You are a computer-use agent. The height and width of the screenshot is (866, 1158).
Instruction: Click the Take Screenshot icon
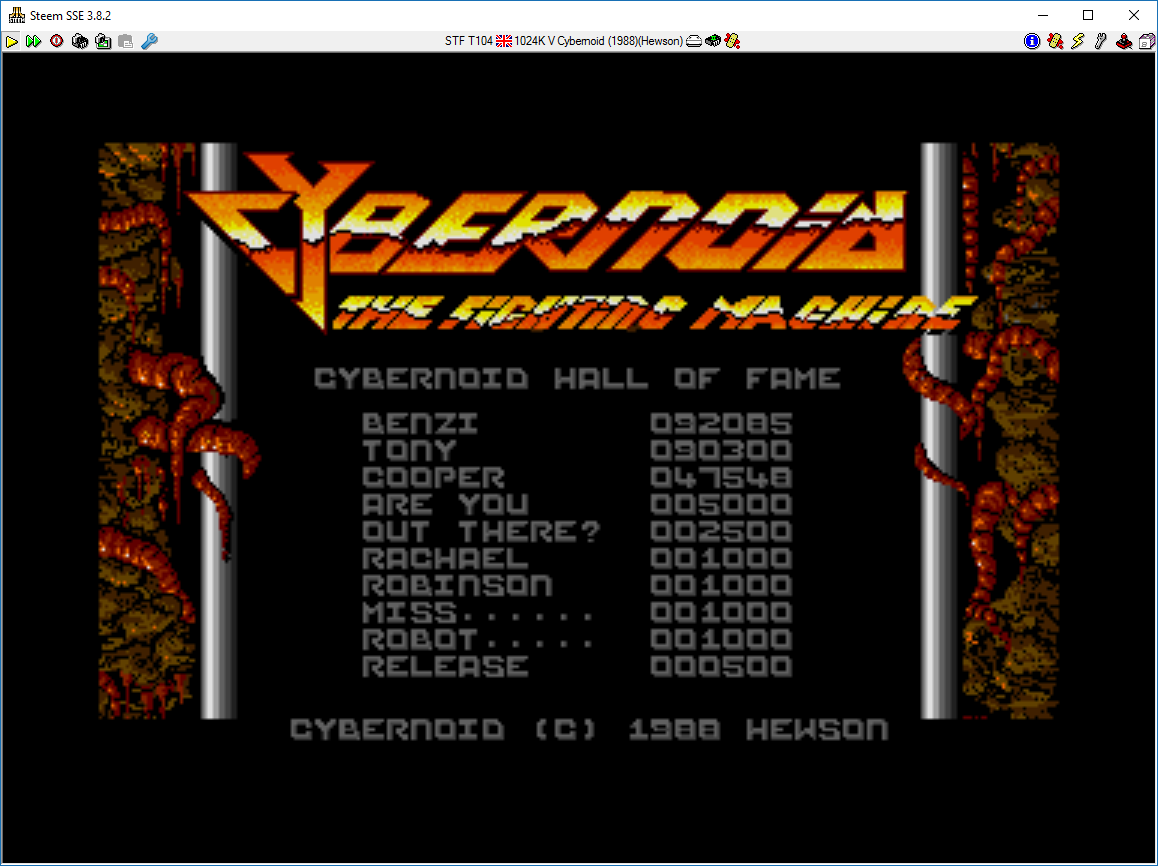102,41
